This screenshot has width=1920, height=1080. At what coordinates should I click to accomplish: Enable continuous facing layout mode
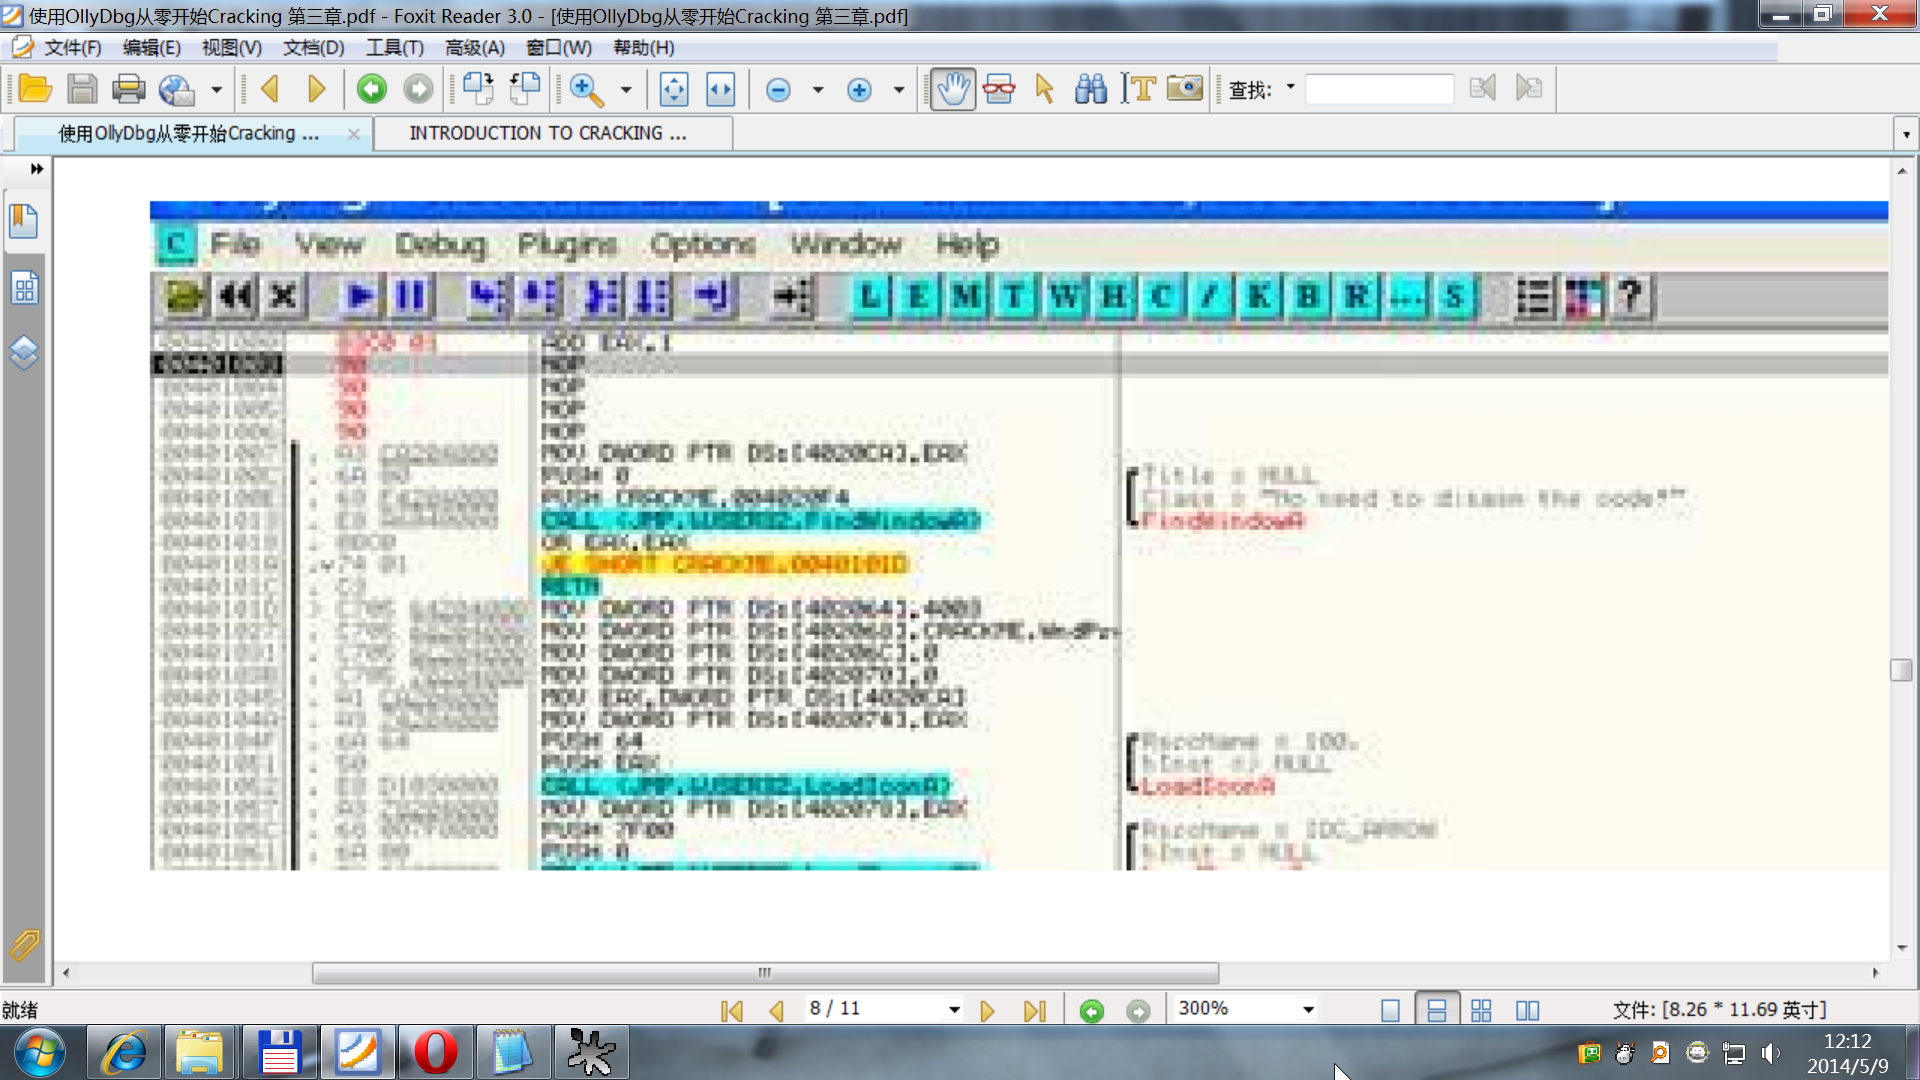click(x=1481, y=1010)
